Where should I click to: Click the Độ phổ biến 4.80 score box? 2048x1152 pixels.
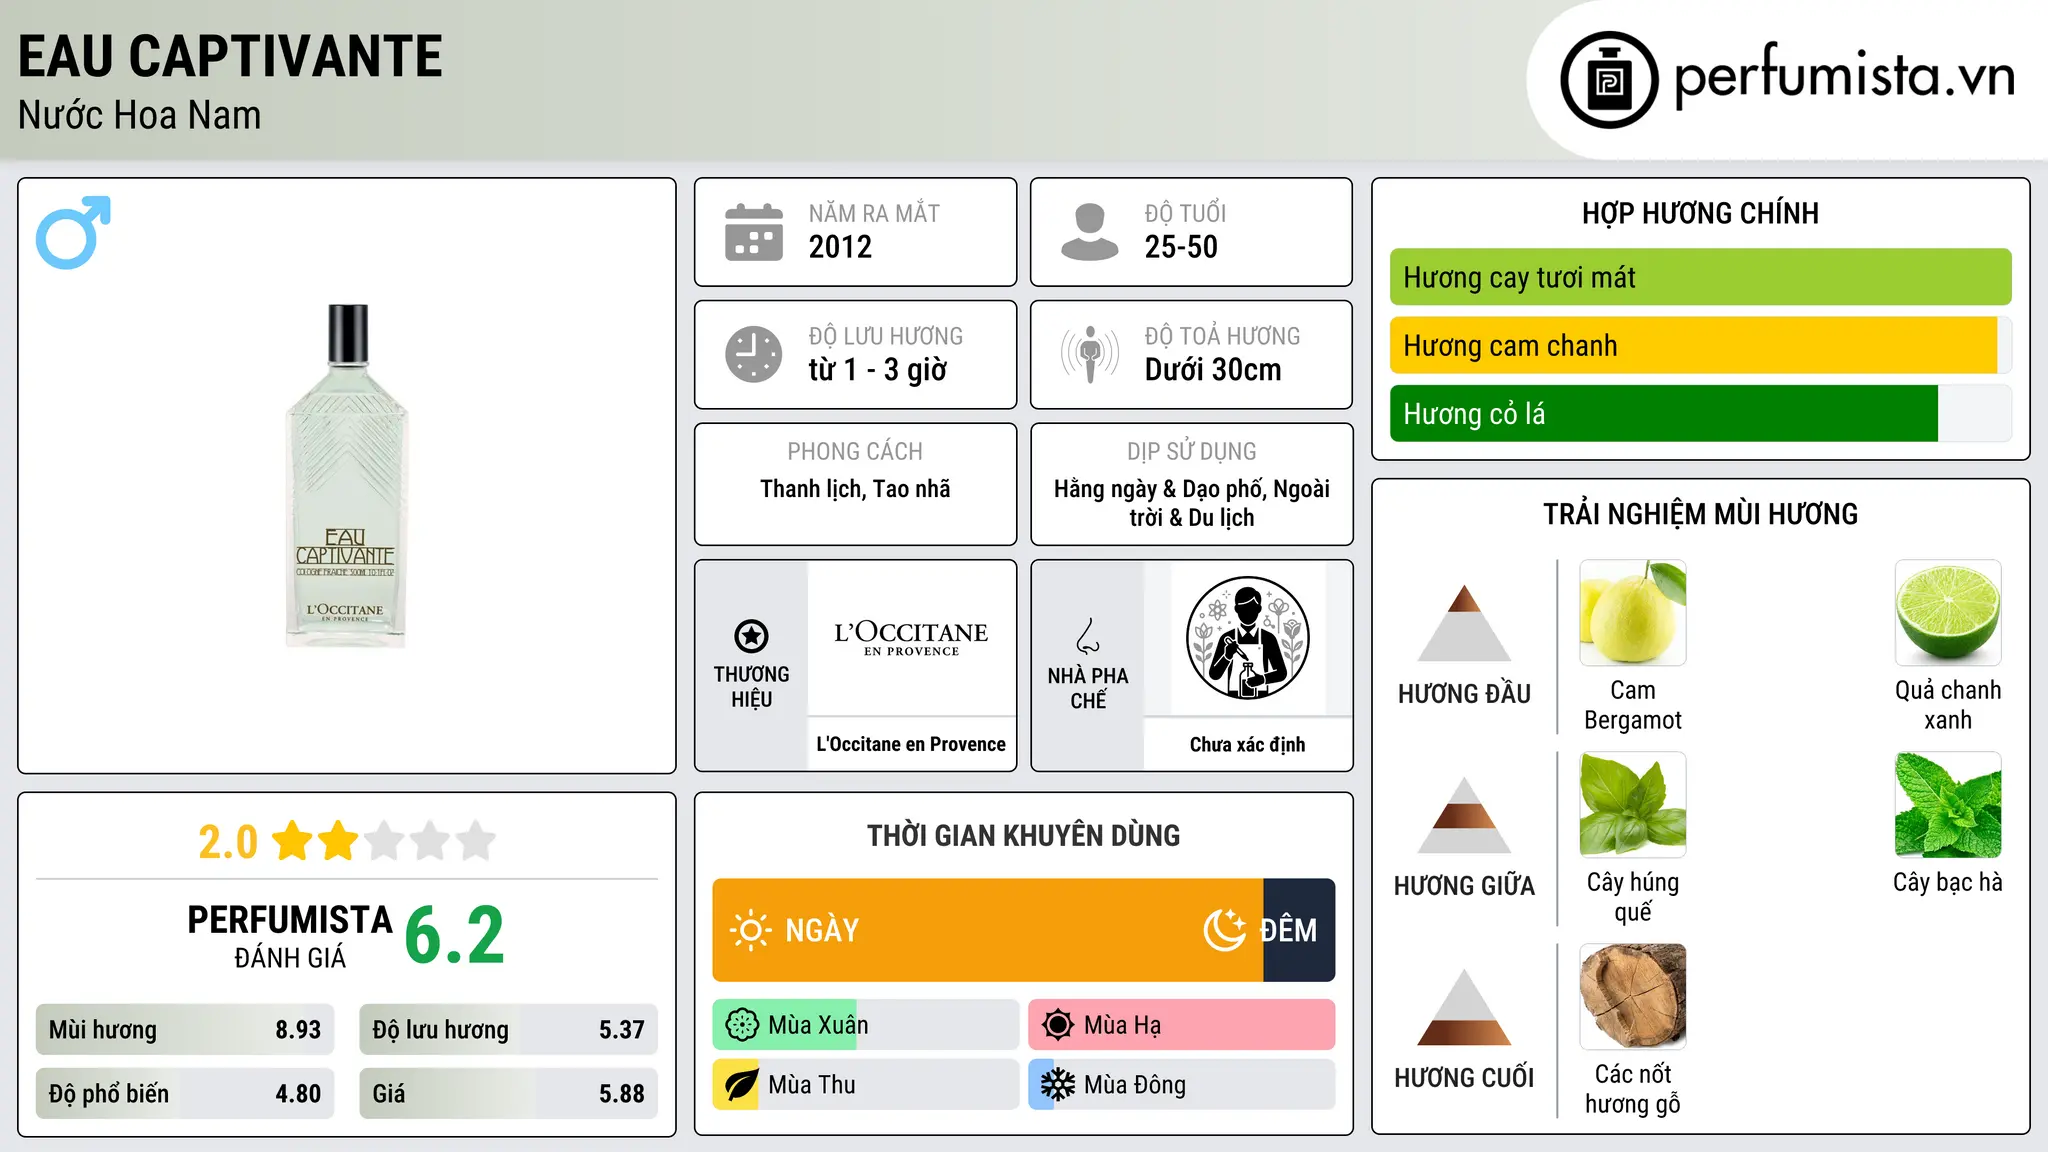click(185, 1094)
